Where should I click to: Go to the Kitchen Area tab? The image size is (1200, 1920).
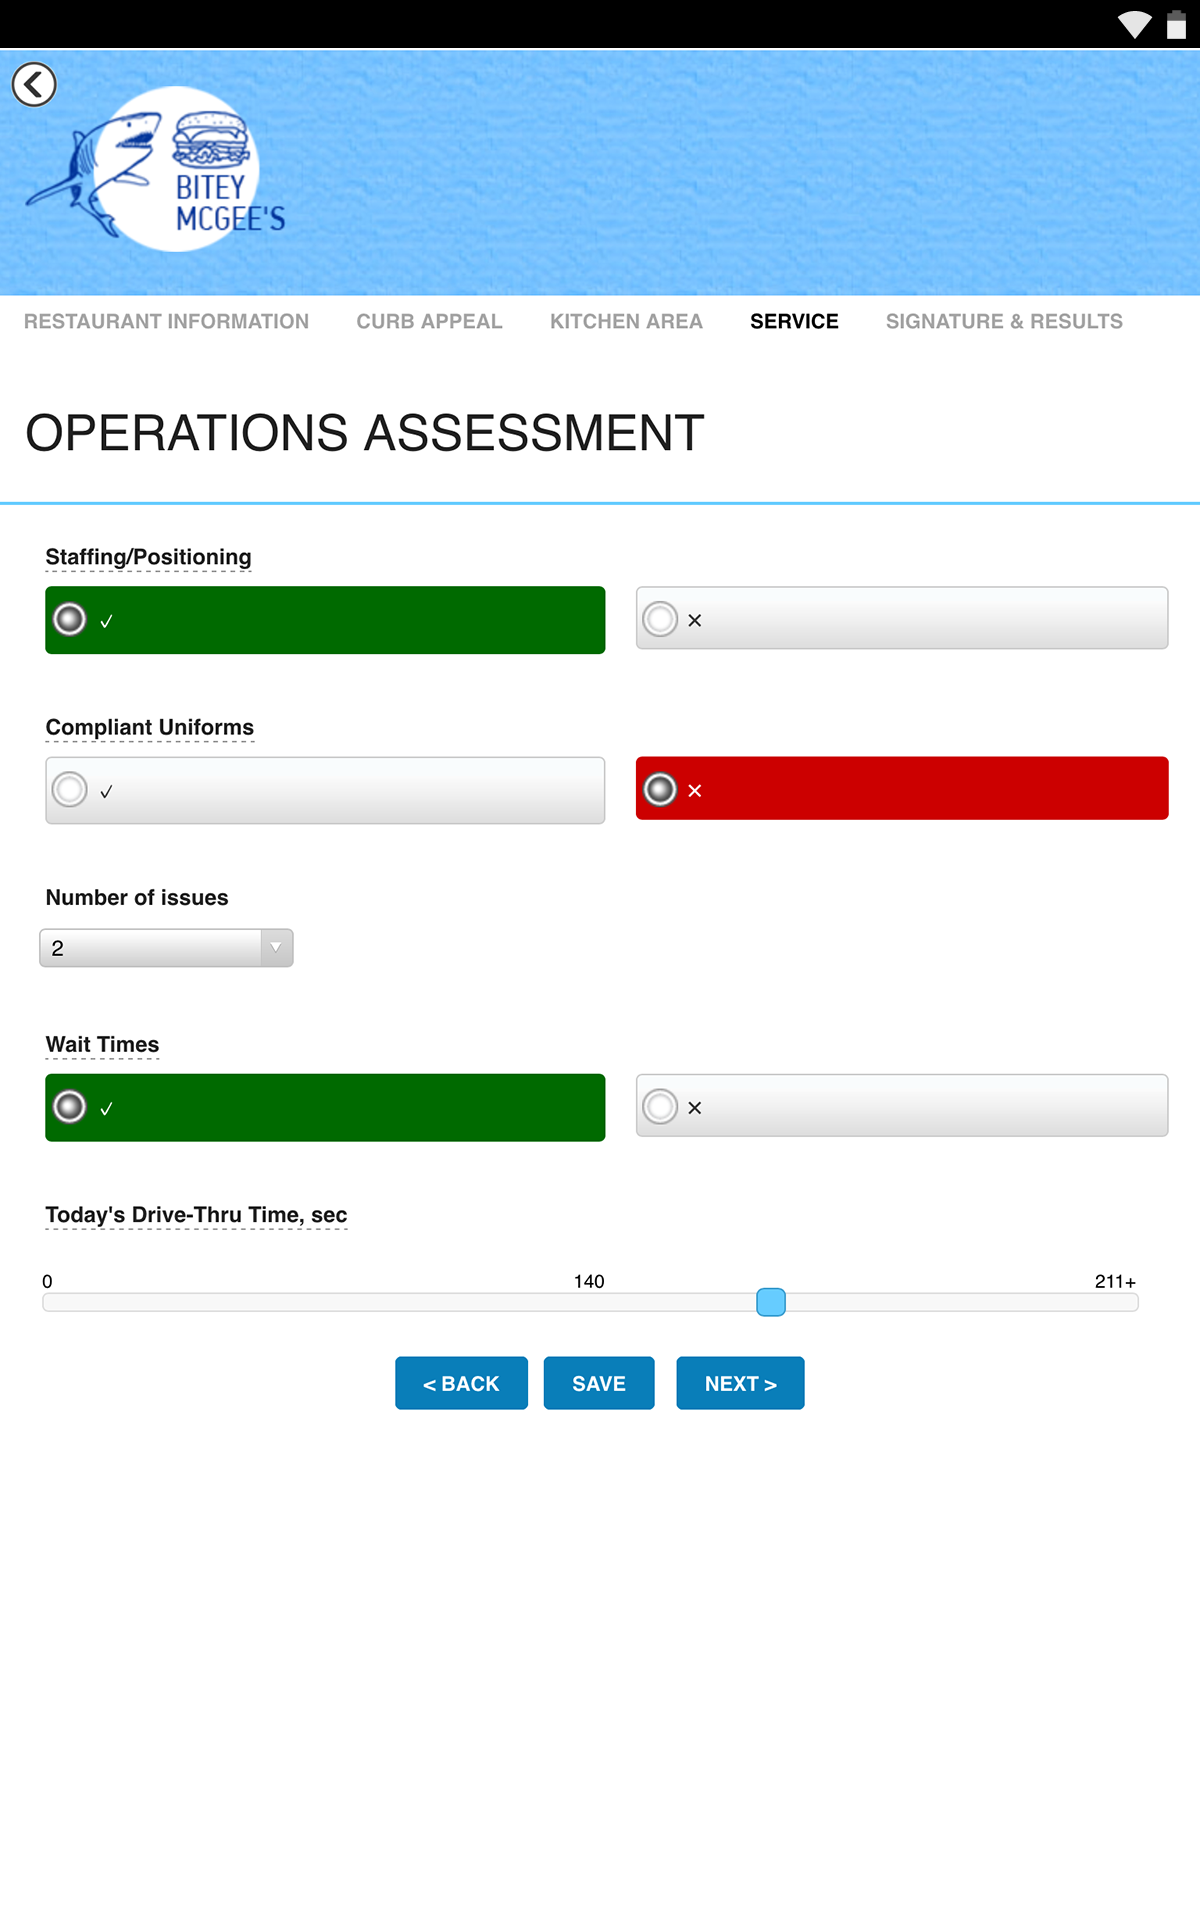coord(626,321)
